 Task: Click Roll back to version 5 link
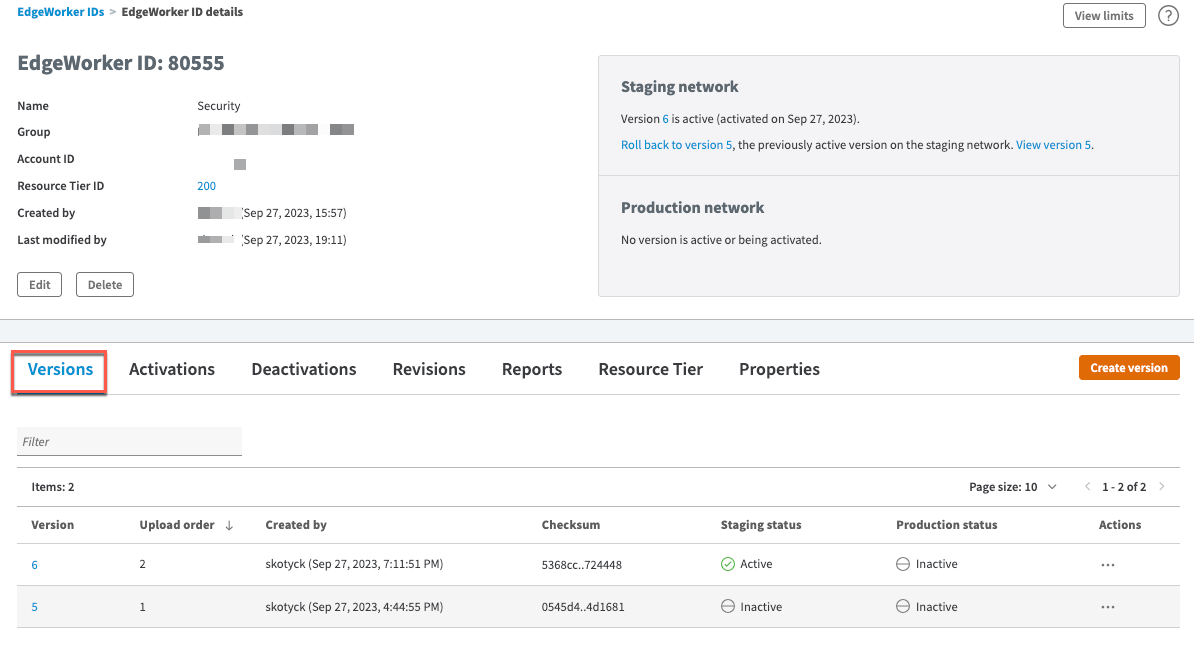[677, 145]
